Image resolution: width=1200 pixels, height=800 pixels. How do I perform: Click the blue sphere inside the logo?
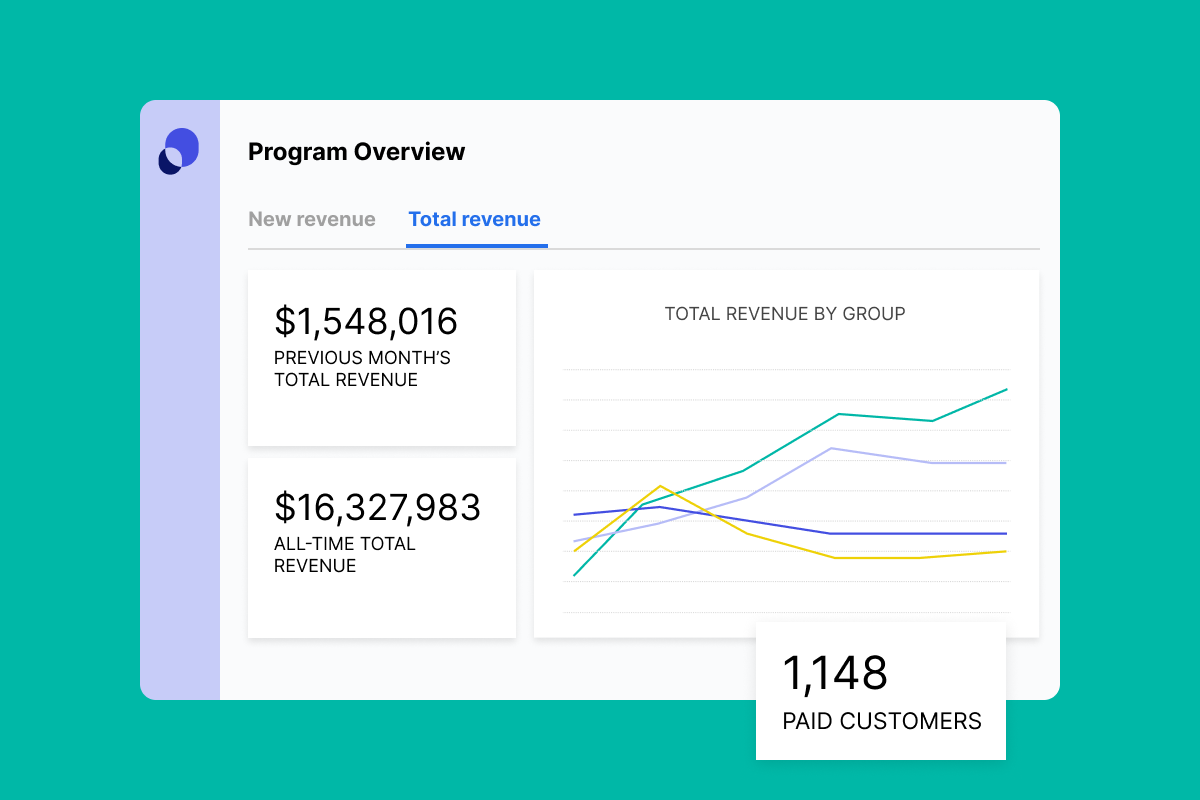click(184, 144)
